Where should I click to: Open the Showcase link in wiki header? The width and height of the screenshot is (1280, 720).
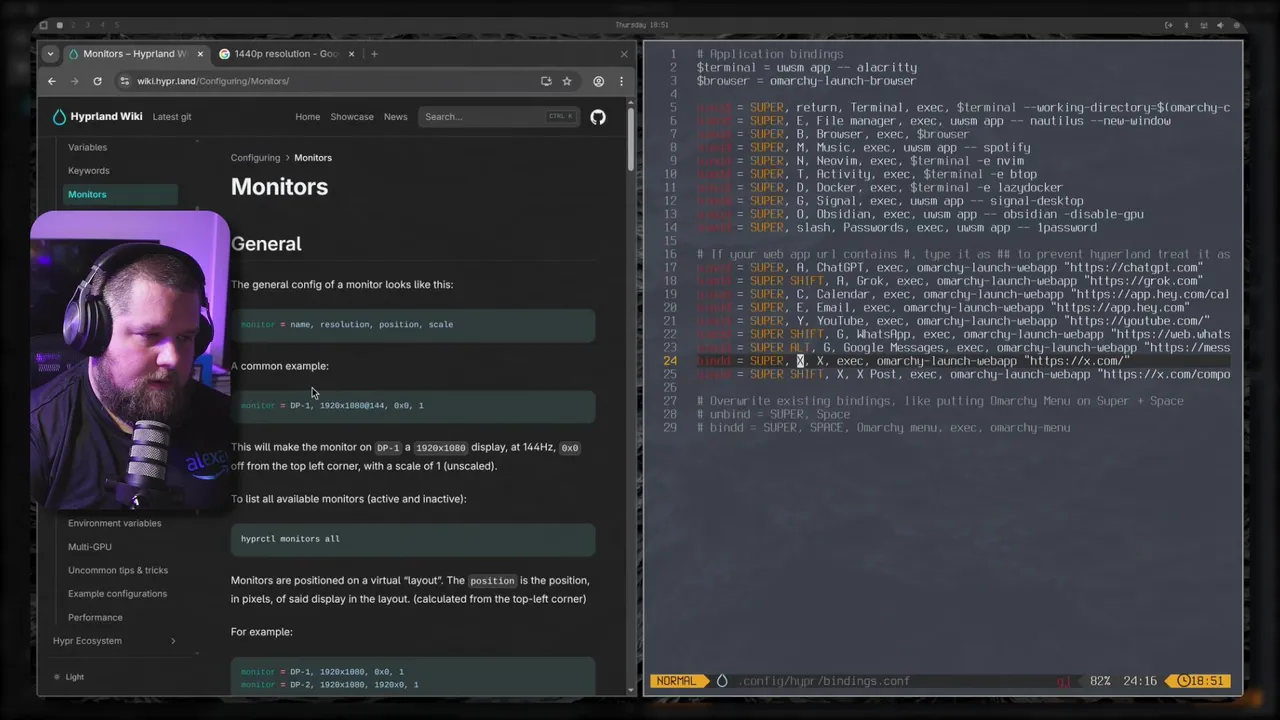pyautogui.click(x=352, y=117)
